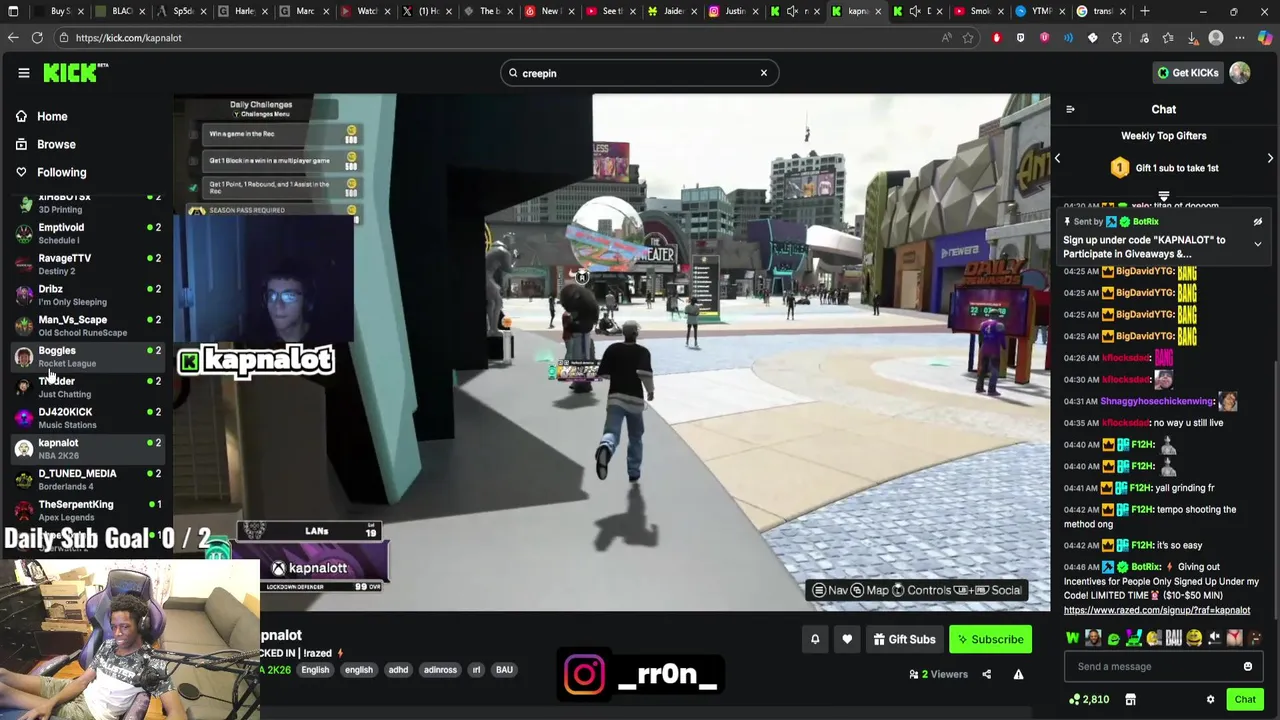Open the D_TUNED_MEDIA Borderlands 4 channel
The image size is (1280, 720).
(x=86, y=480)
